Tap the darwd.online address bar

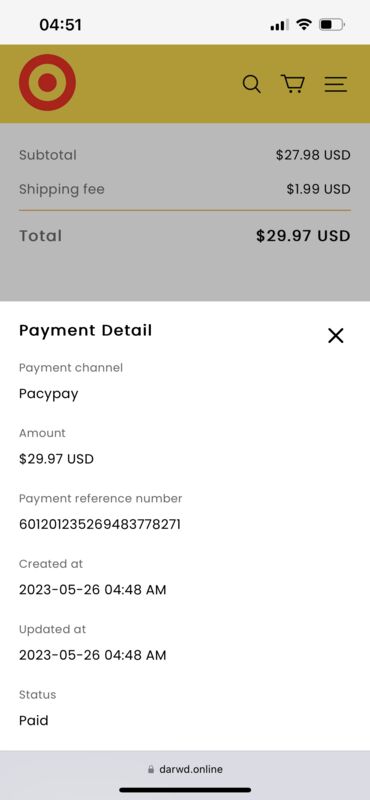pyautogui.click(x=185, y=769)
